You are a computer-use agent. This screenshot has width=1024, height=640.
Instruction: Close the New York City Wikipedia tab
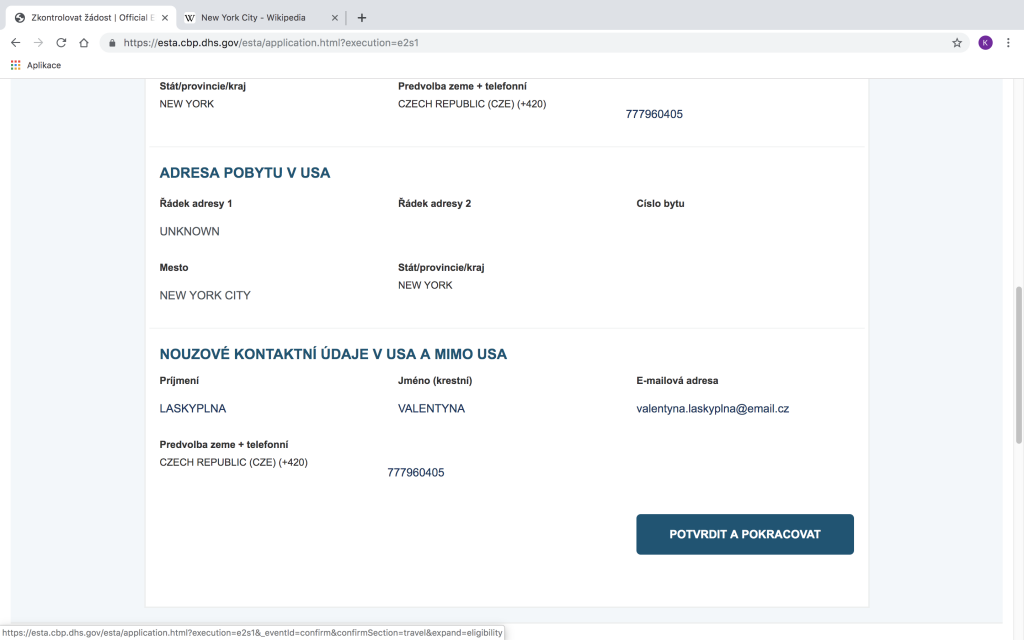[334, 18]
